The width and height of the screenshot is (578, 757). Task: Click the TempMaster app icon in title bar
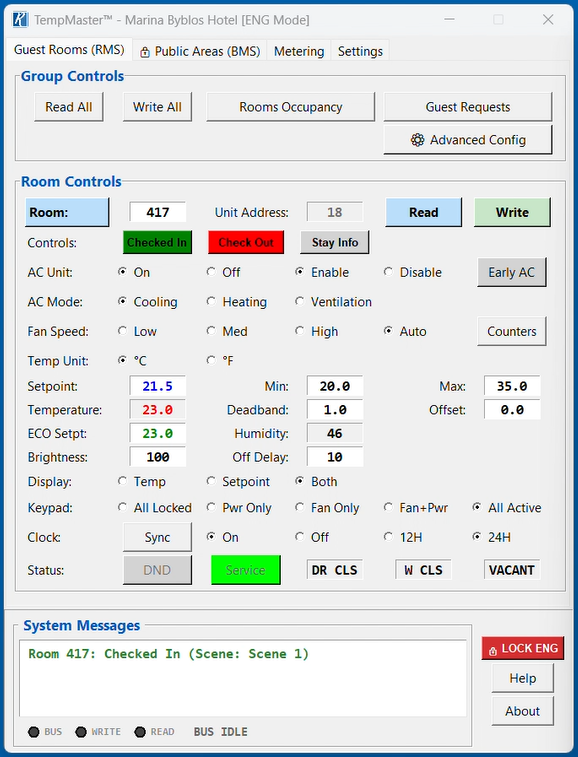click(x=20, y=20)
